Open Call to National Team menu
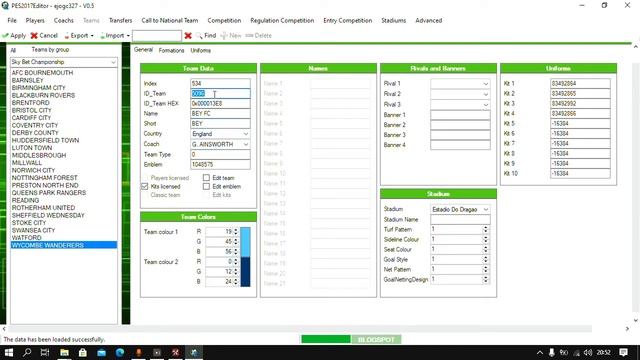This screenshot has height=360, width=640. [x=170, y=20]
